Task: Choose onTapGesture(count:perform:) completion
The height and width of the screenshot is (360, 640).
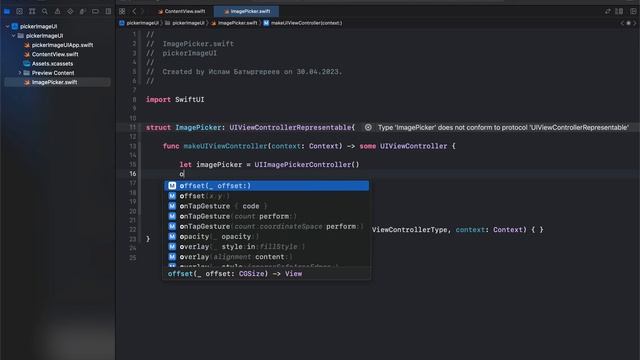Action: pos(267,216)
